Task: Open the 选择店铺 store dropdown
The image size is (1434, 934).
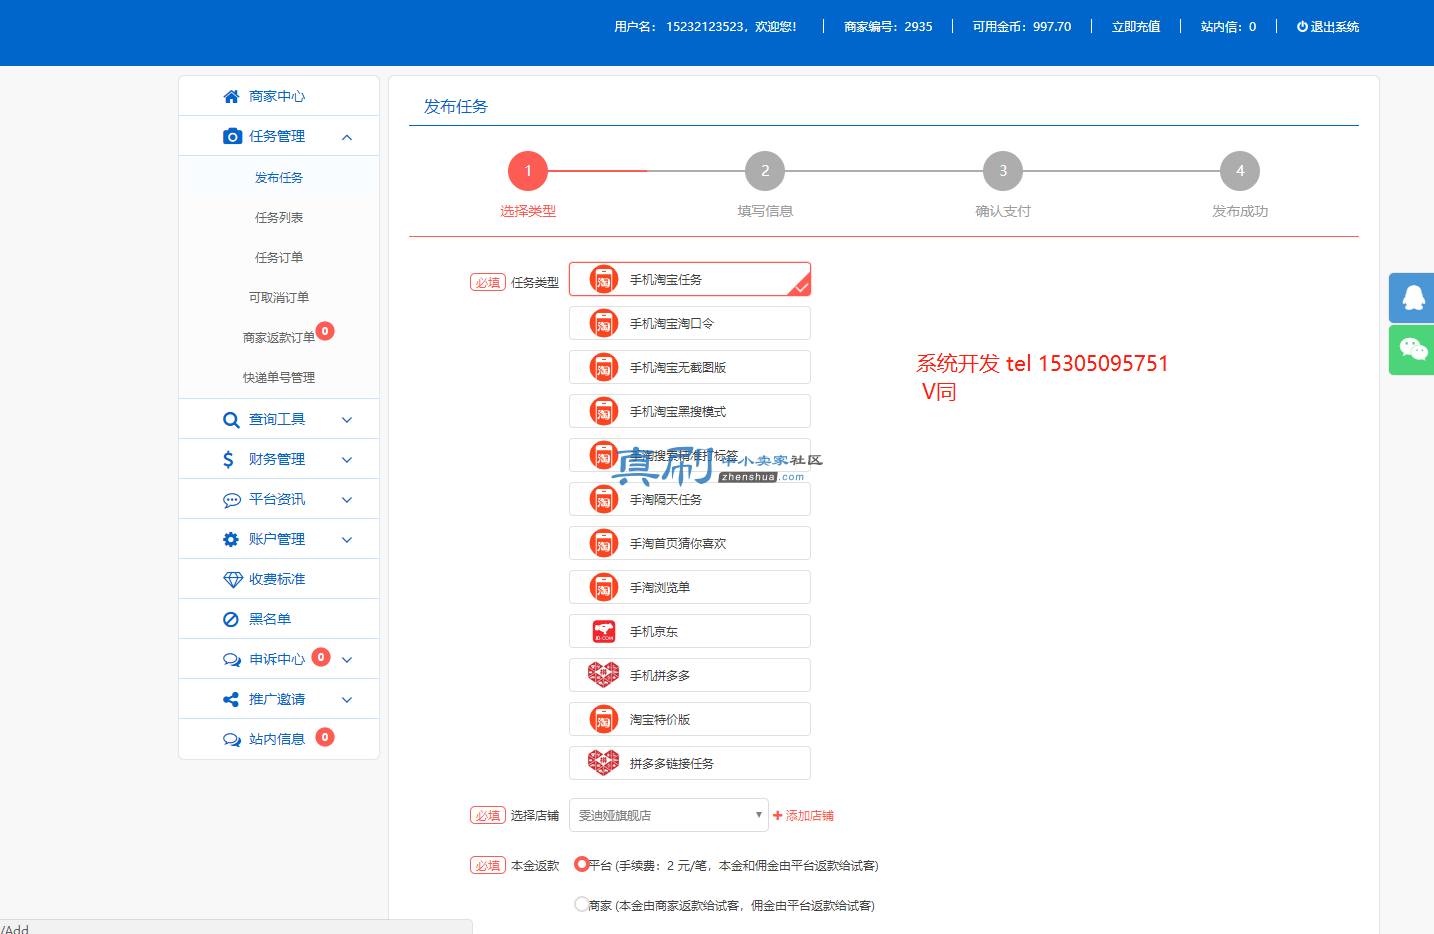Action: click(x=669, y=815)
